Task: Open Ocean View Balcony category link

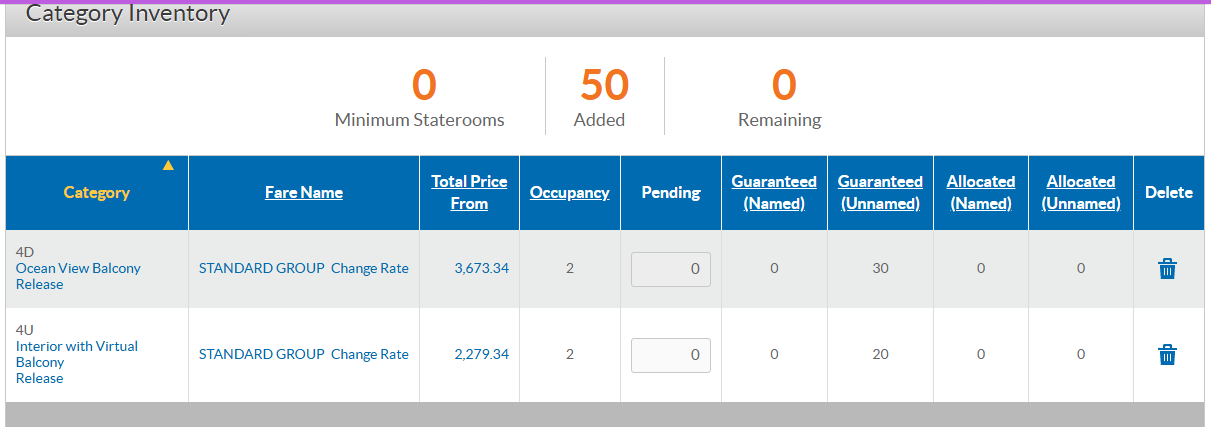Action: (x=78, y=268)
